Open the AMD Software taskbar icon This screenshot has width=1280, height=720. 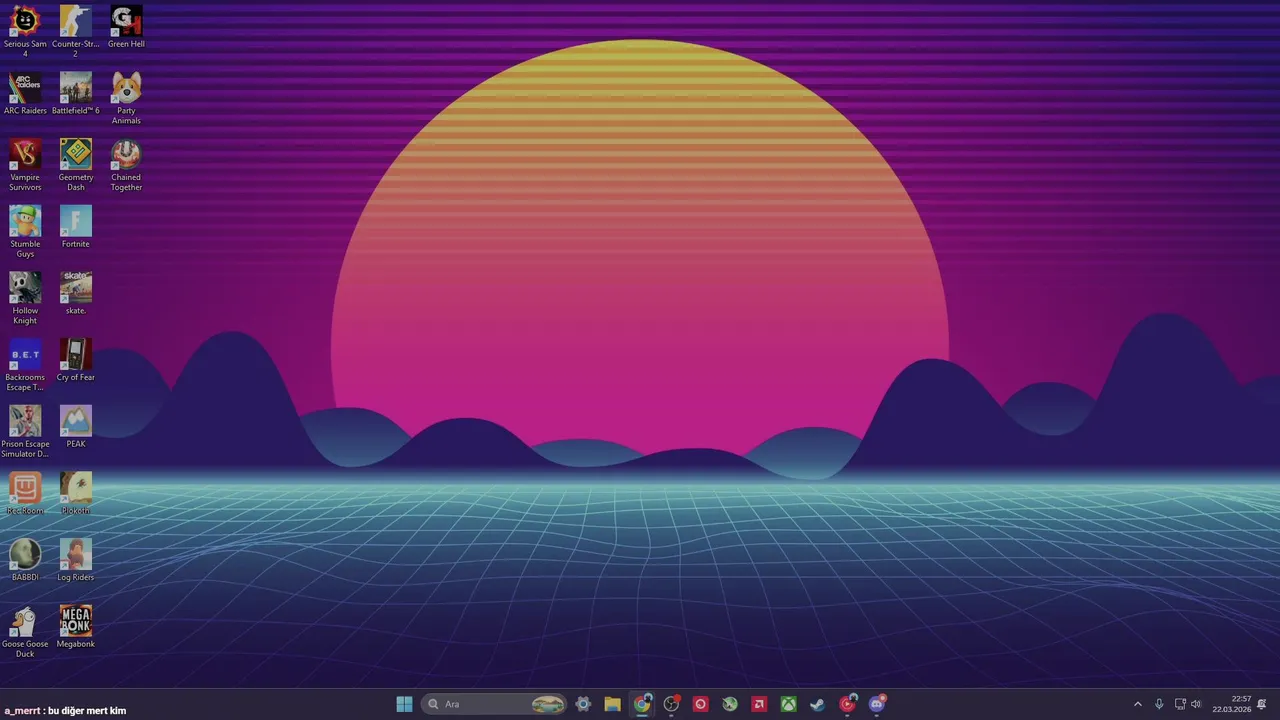(x=759, y=704)
